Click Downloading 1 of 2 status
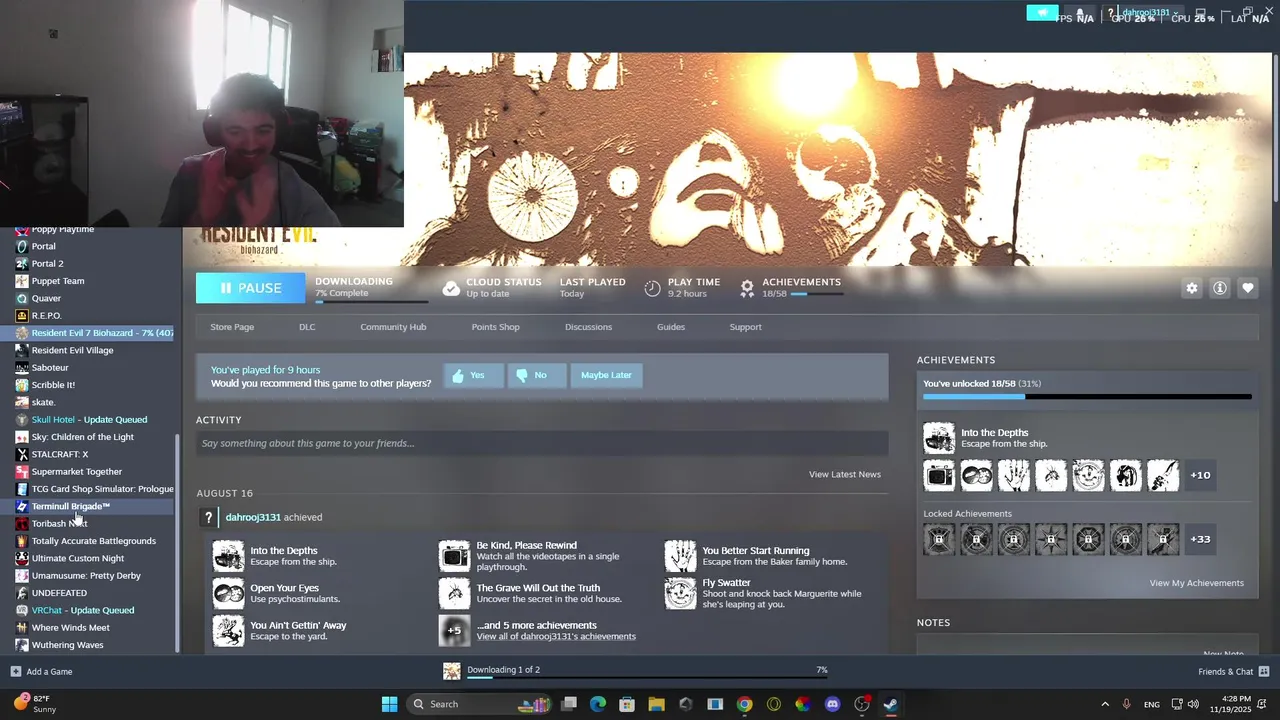Image resolution: width=1280 pixels, height=720 pixels. pos(503,670)
